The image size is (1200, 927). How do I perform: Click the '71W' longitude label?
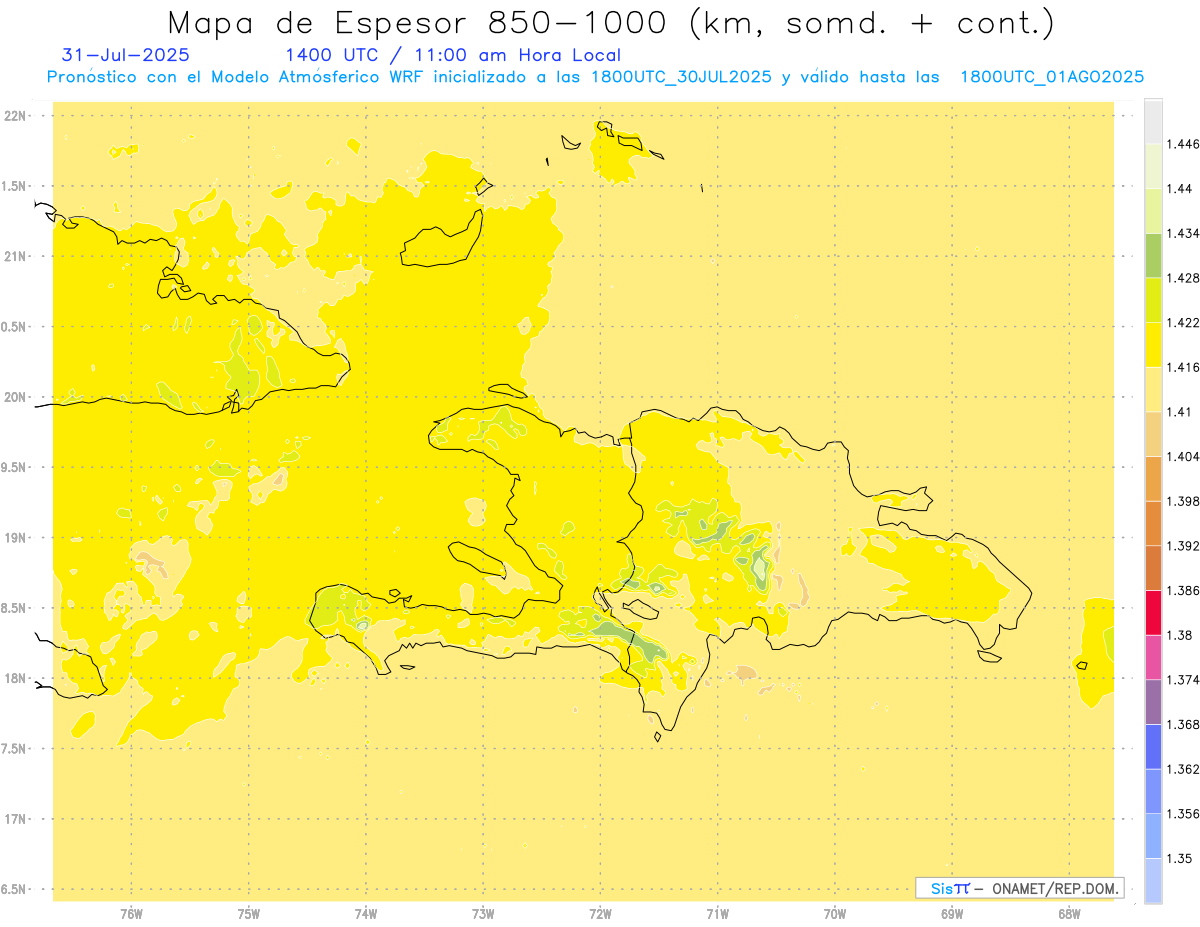(x=717, y=914)
